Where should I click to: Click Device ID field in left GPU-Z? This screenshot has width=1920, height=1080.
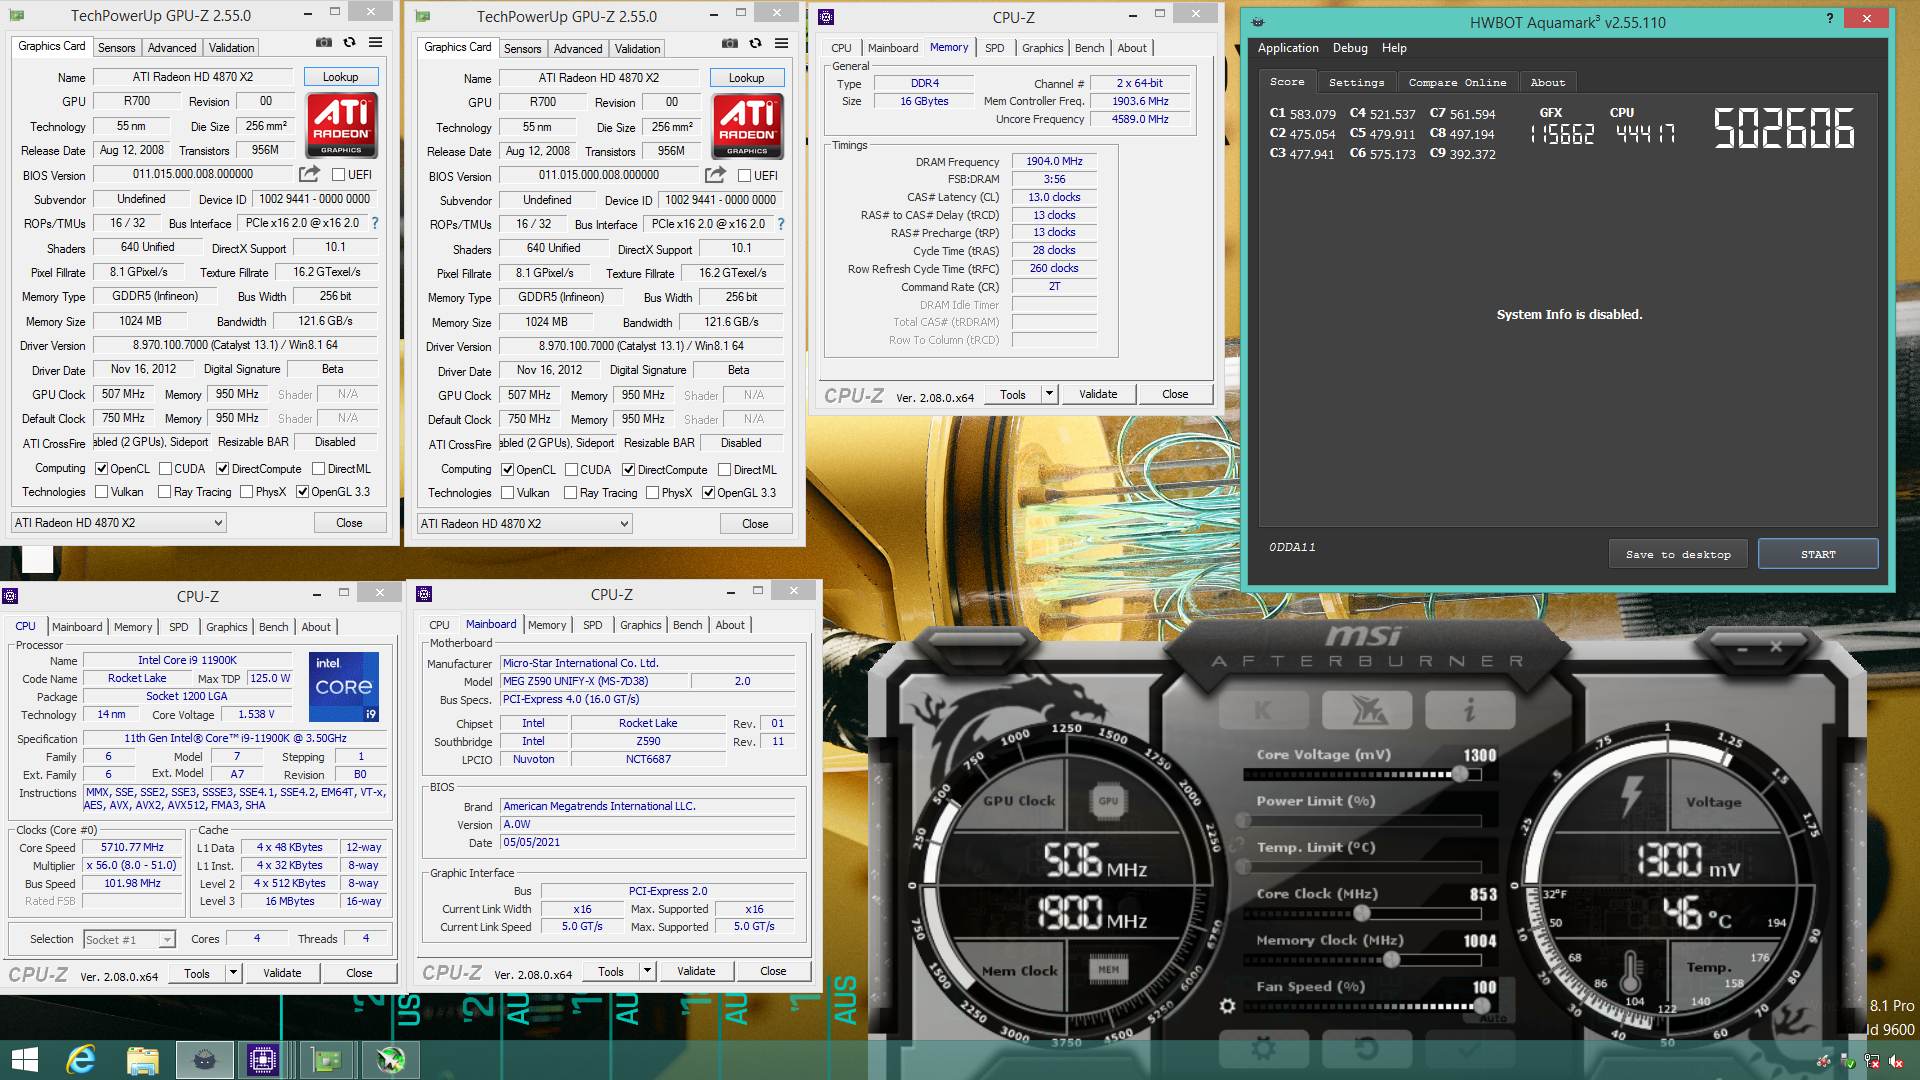pyautogui.click(x=315, y=199)
